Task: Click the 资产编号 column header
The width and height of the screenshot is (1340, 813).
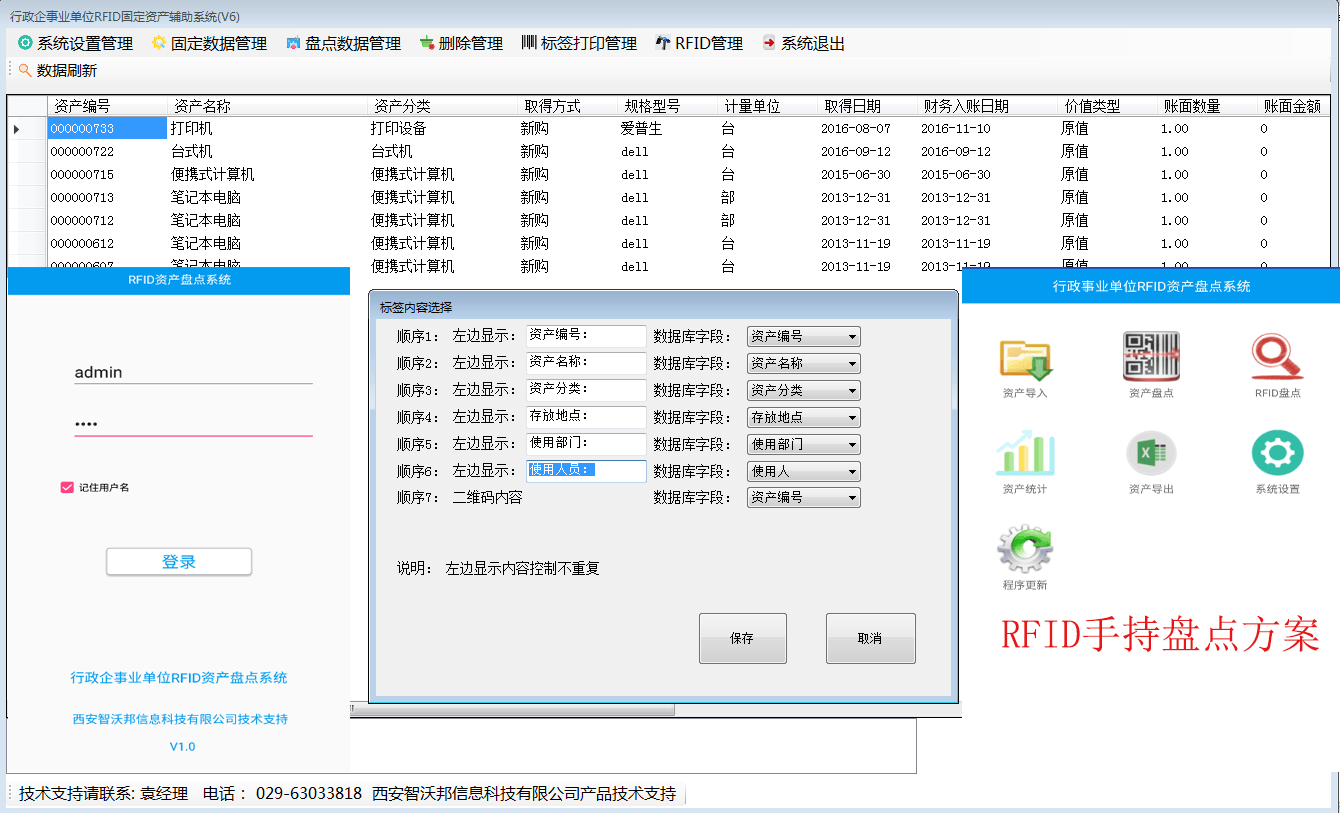Action: (107, 106)
